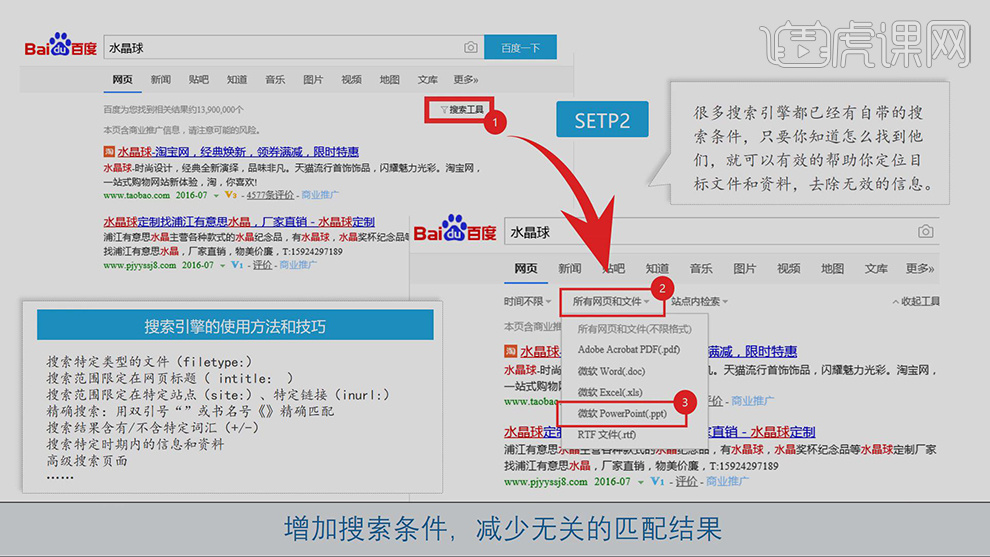Open 贴吧 tab in top navigation

pyautogui.click(x=199, y=80)
